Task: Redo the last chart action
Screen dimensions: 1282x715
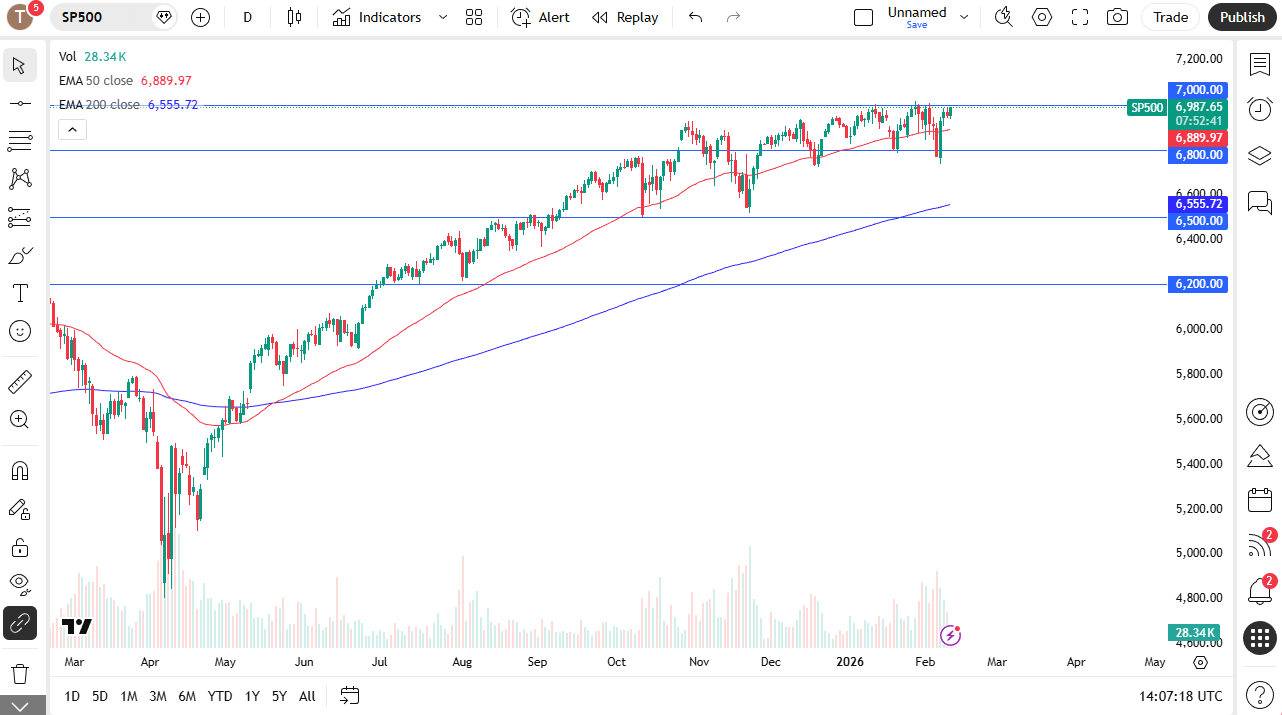Action: (733, 17)
